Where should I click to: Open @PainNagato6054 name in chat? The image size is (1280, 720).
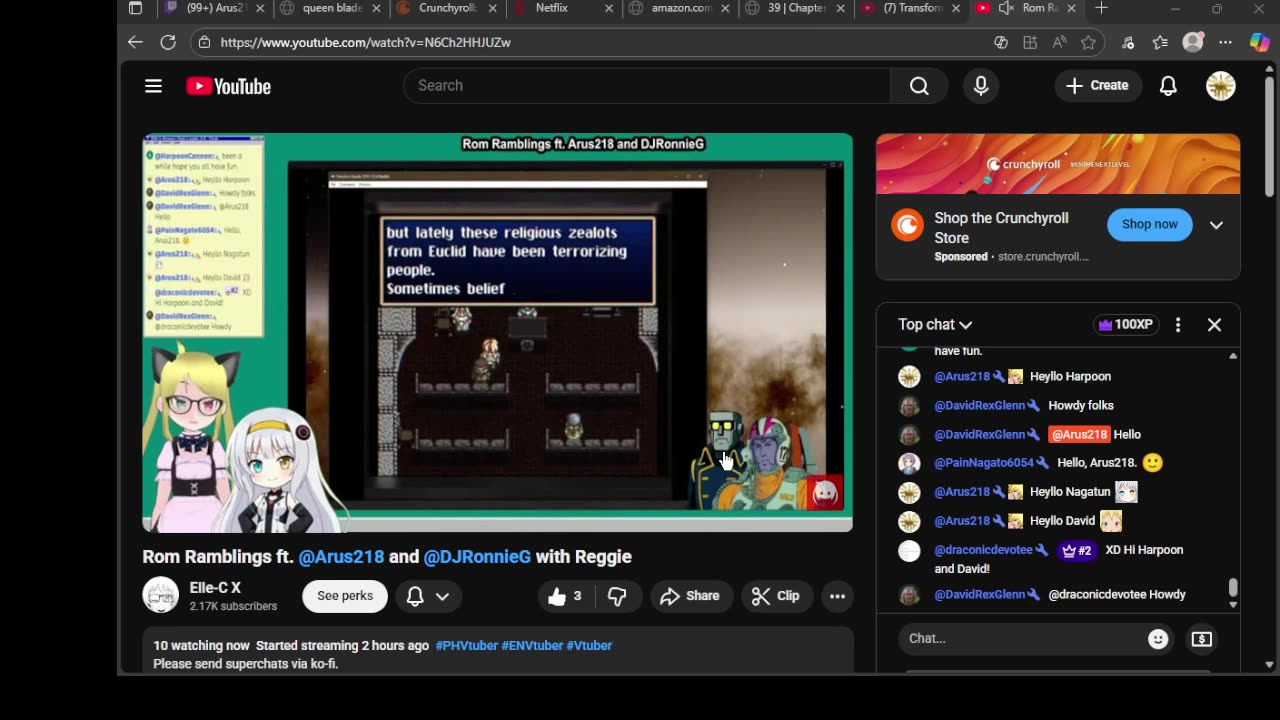click(x=984, y=463)
